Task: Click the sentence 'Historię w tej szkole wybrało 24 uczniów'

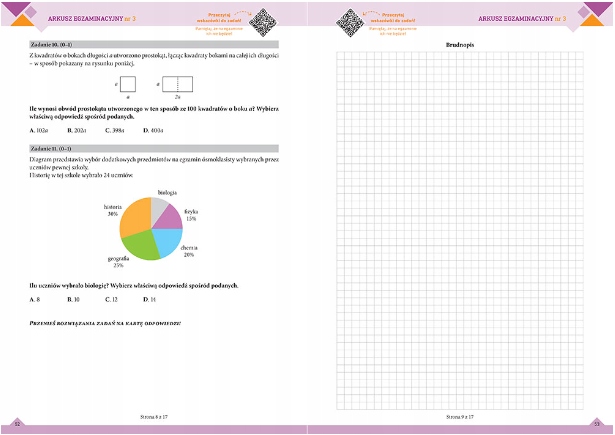Action: coord(81,175)
